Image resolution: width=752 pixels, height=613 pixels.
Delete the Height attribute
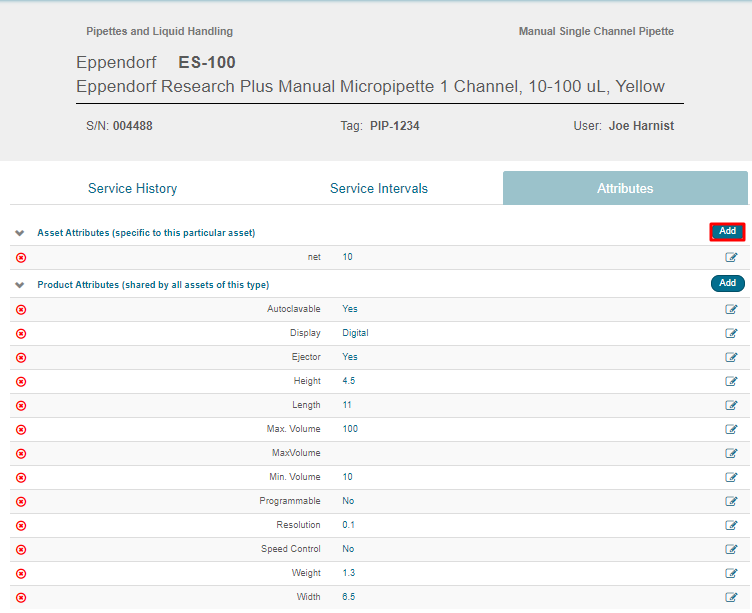(x=21, y=381)
